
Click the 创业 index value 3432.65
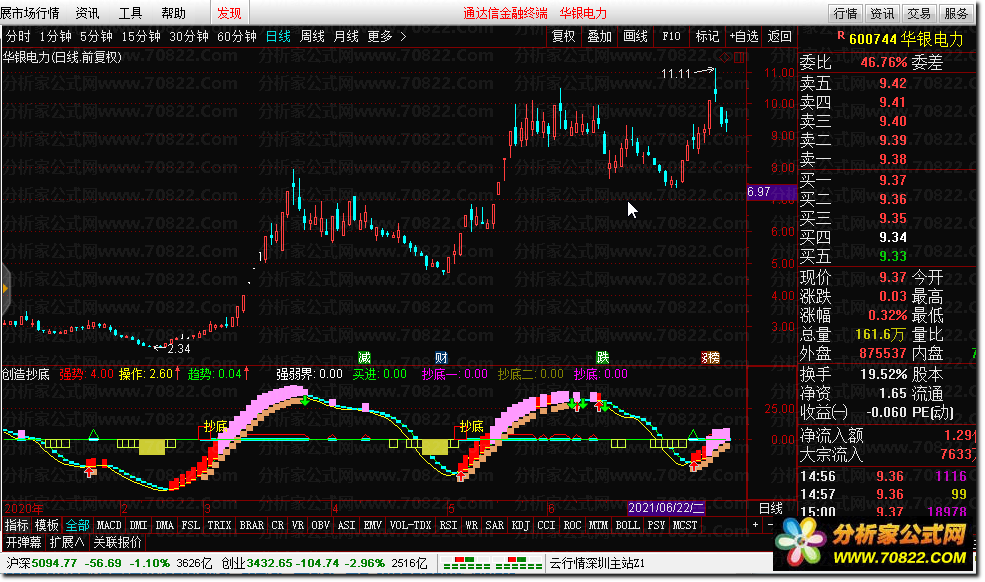click(269, 563)
